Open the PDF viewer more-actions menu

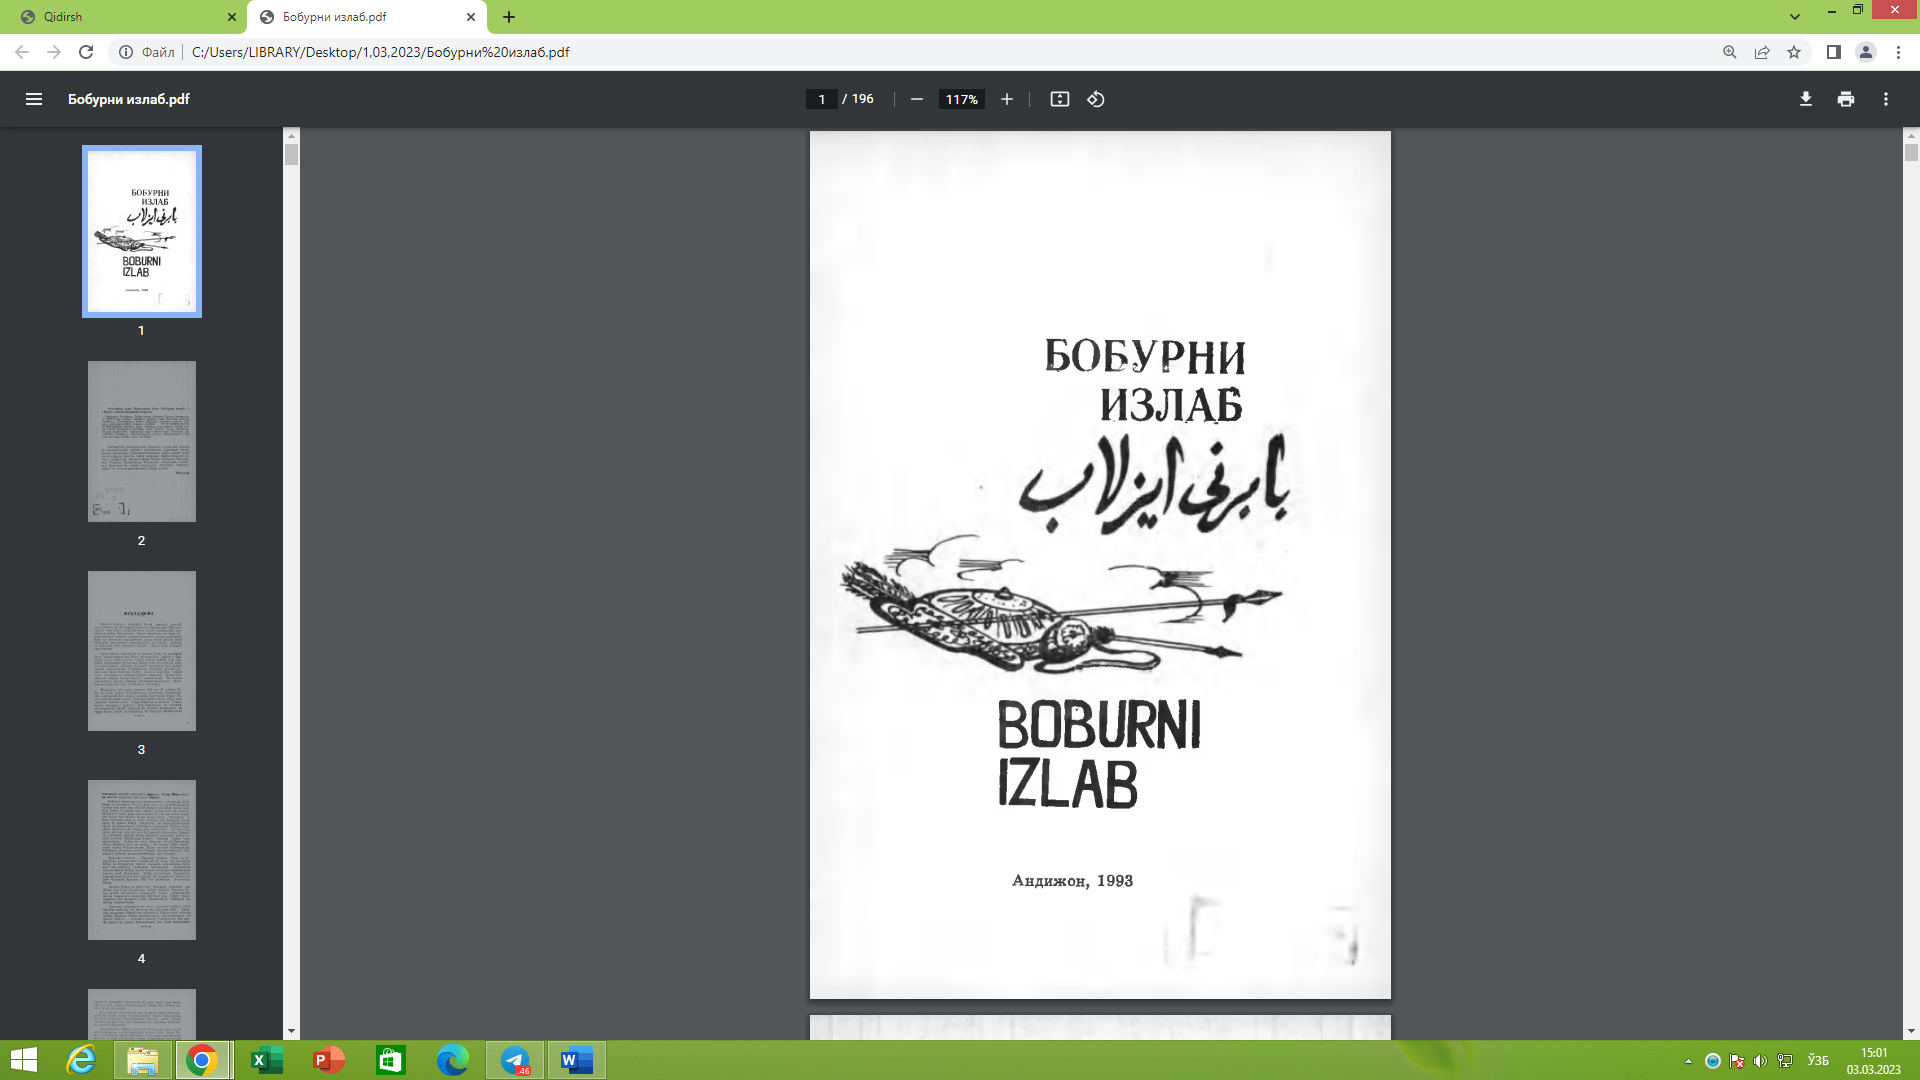tap(1886, 99)
